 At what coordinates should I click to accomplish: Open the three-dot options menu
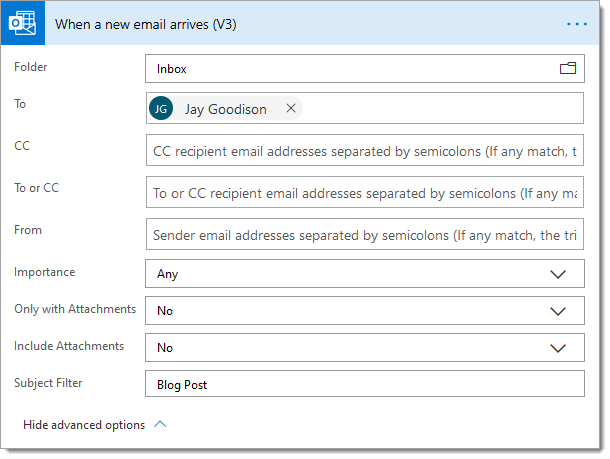click(577, 24)
